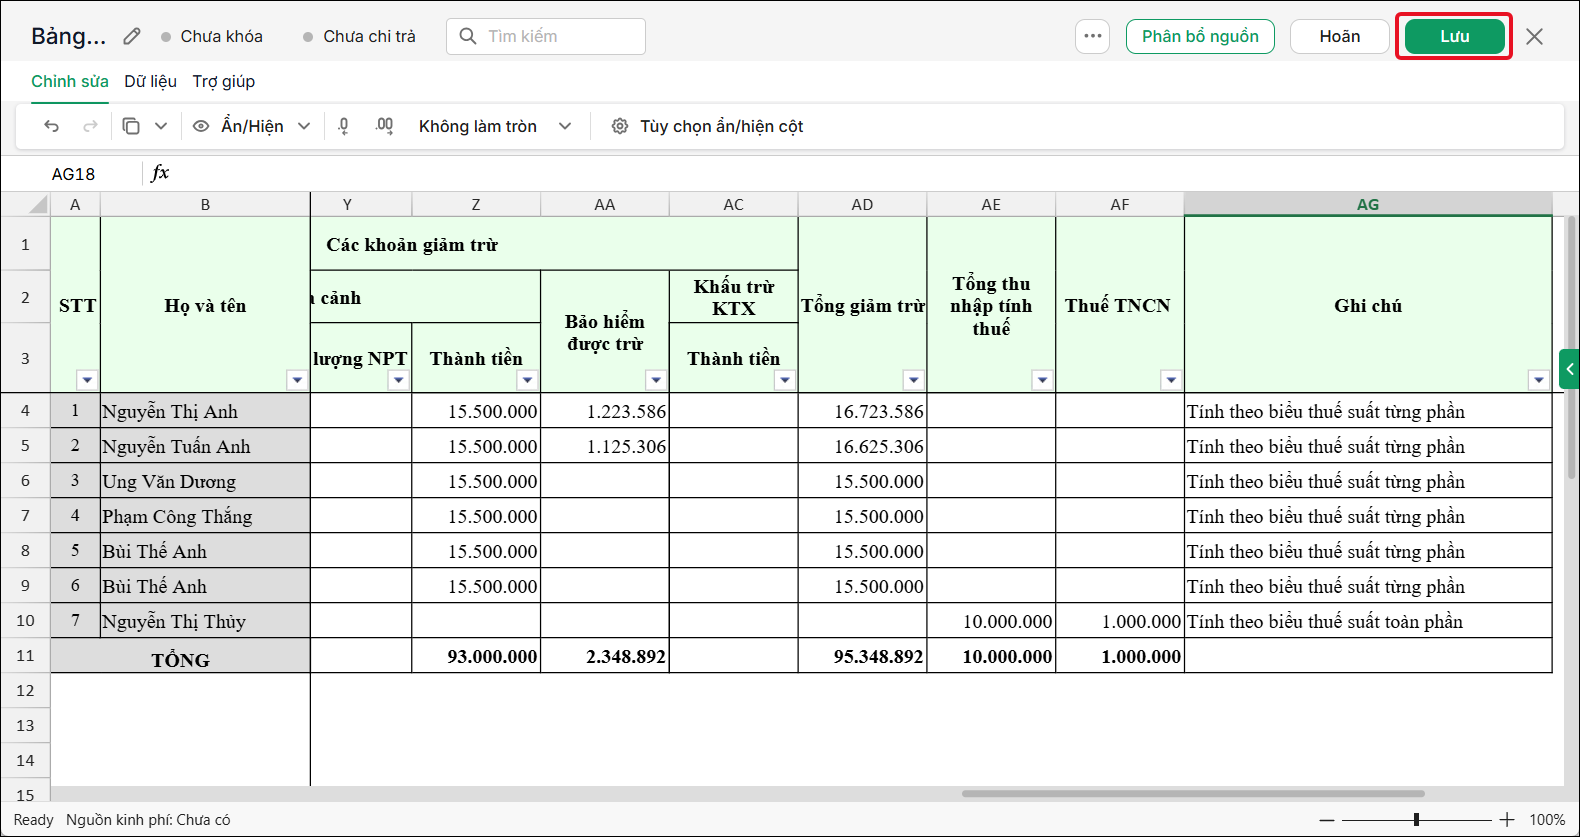Viewport: 1580px width, 837px height.
Task: Switch to the Dữ liệu tab
Action: click(150, 81)
